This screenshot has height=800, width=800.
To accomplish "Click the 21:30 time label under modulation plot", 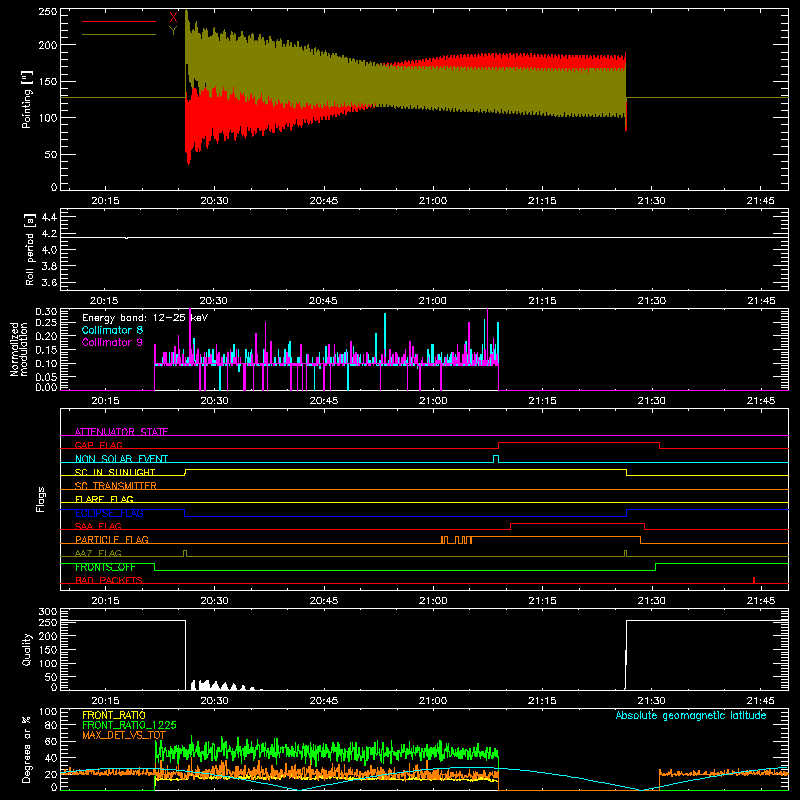I will coord(652,401).
